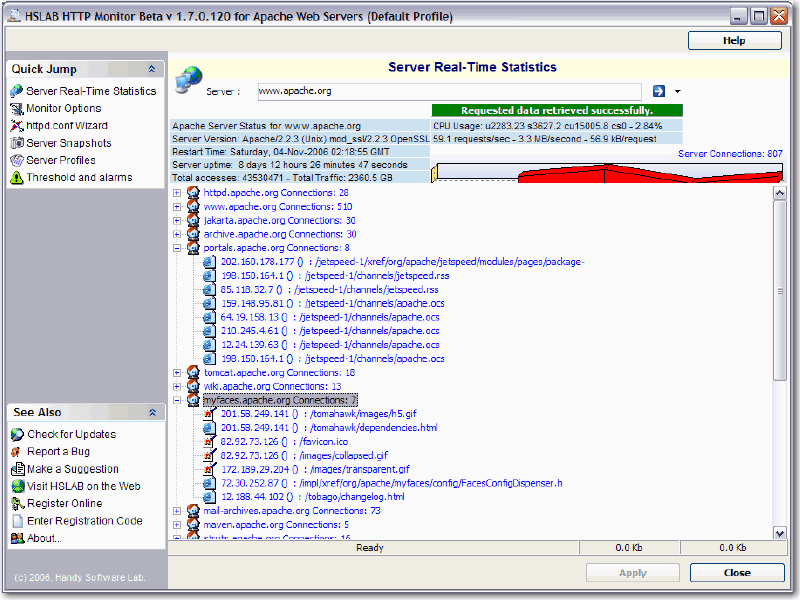Select 210.245.4.61 apache.ocs row
800x600 pixels.
point(330,331)
